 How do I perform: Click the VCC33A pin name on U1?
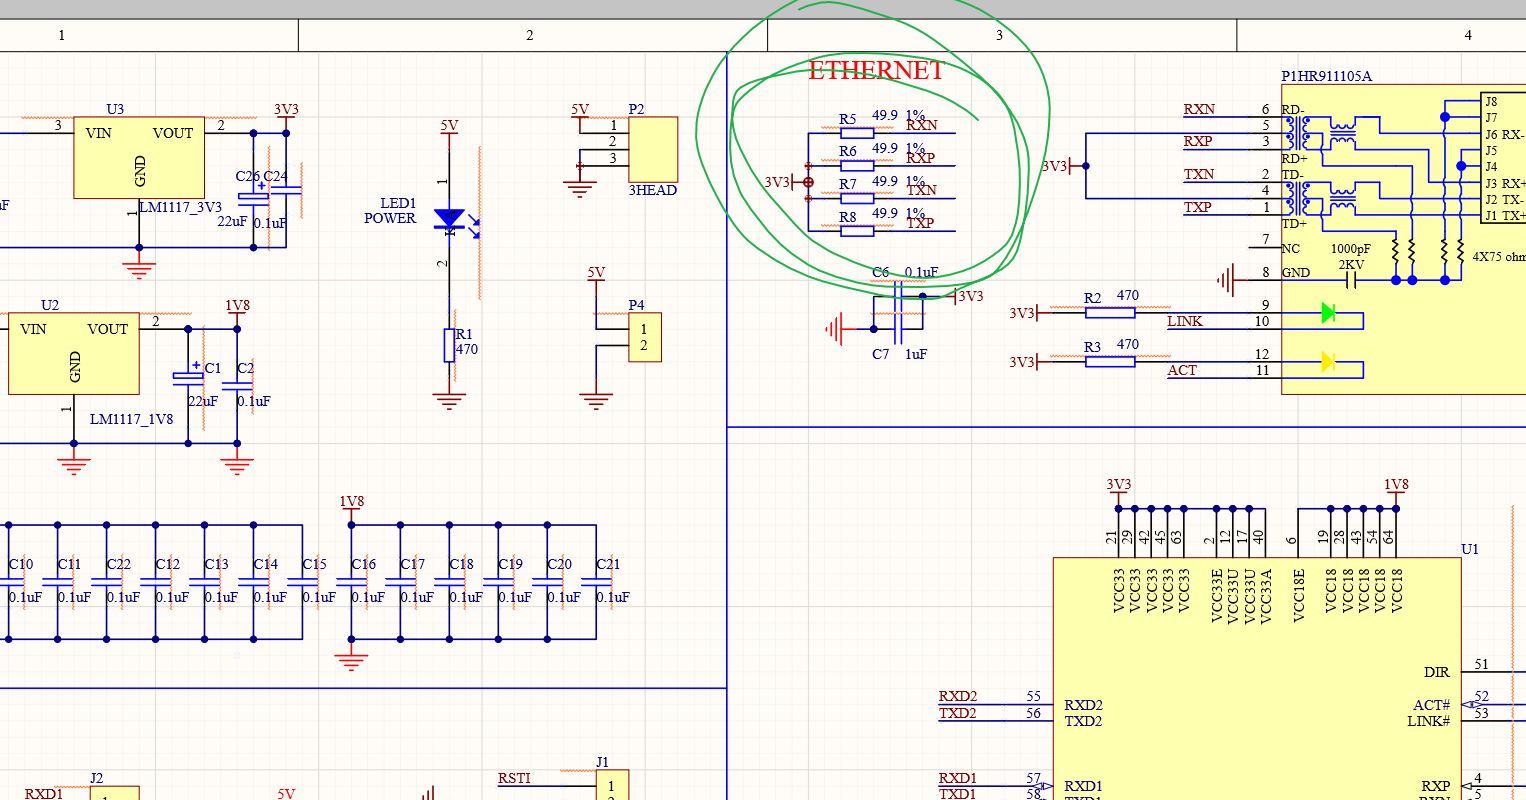tap(1266, 597)
